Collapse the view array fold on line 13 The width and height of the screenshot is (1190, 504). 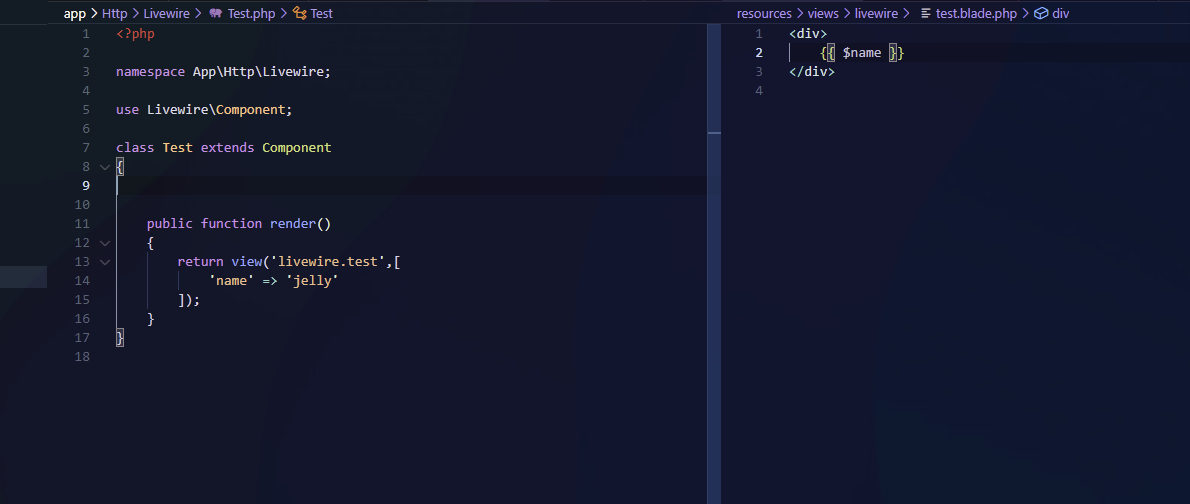[x=105, y=262]
